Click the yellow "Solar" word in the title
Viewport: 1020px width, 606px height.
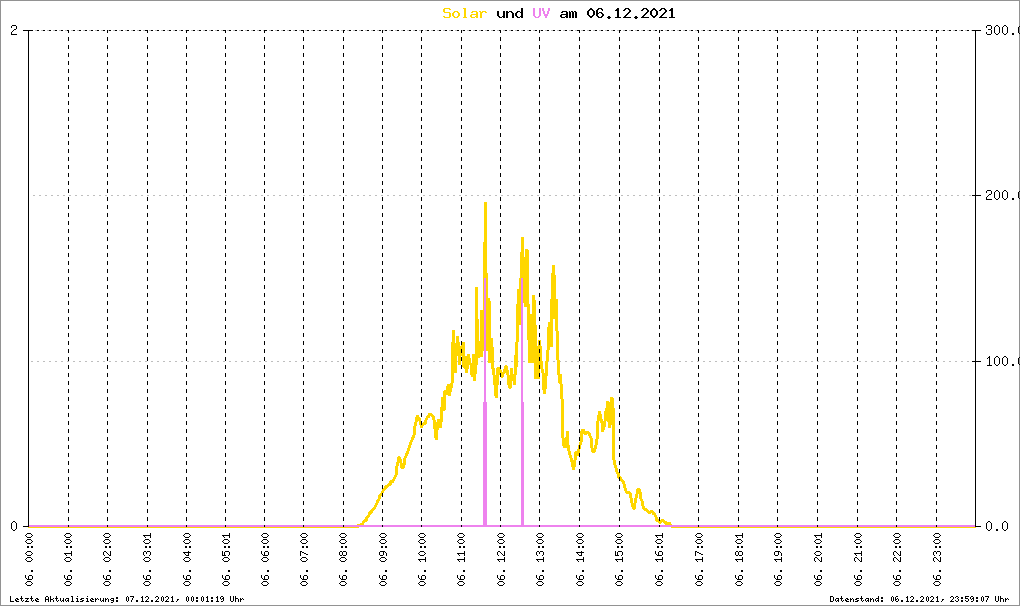click(465, 13)
